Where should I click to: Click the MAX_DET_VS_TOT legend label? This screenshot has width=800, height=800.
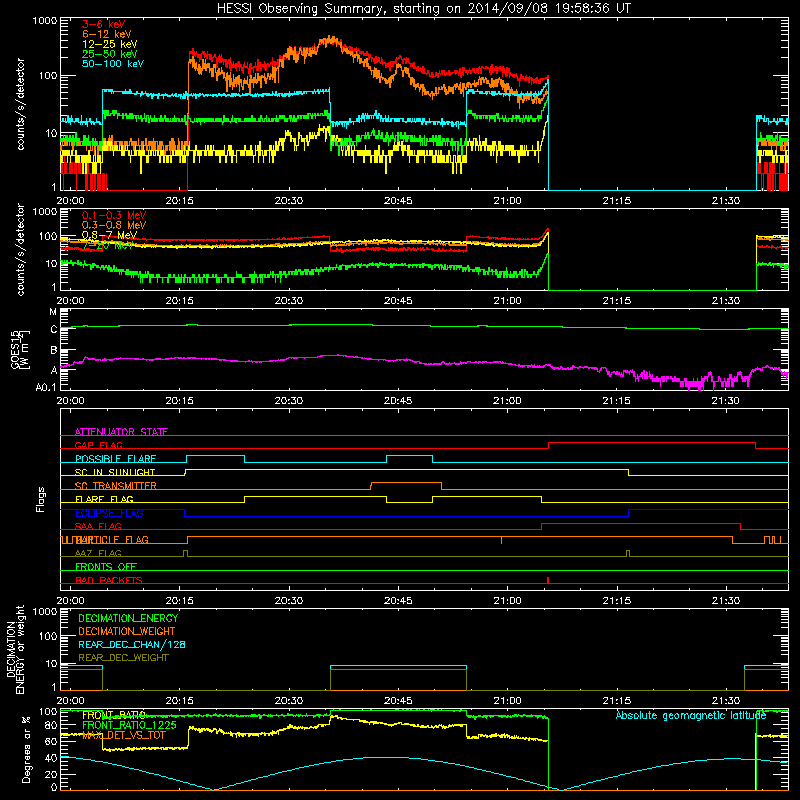coord(124,735)
